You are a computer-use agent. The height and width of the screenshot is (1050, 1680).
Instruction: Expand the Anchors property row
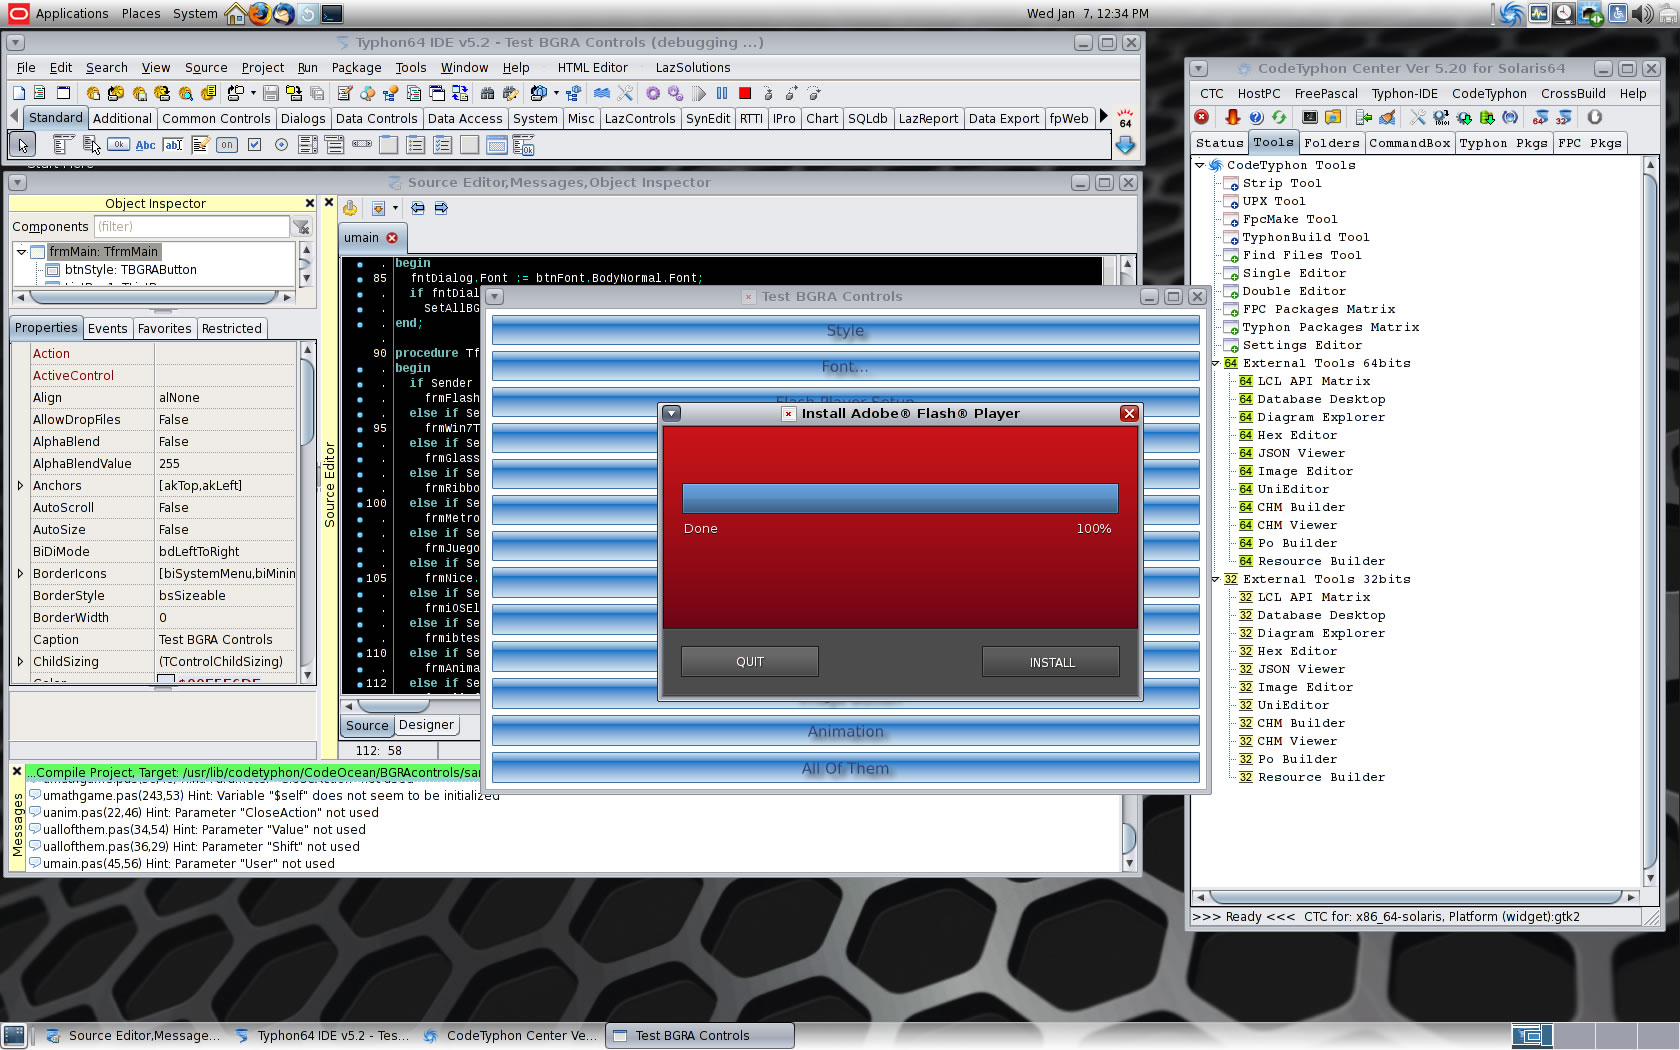tap(20, 486)
